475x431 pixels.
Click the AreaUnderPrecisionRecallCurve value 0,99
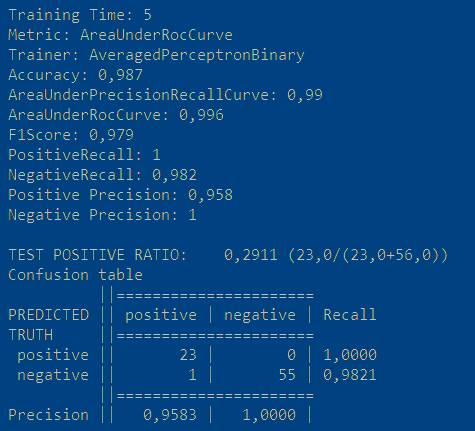(305, 95)
